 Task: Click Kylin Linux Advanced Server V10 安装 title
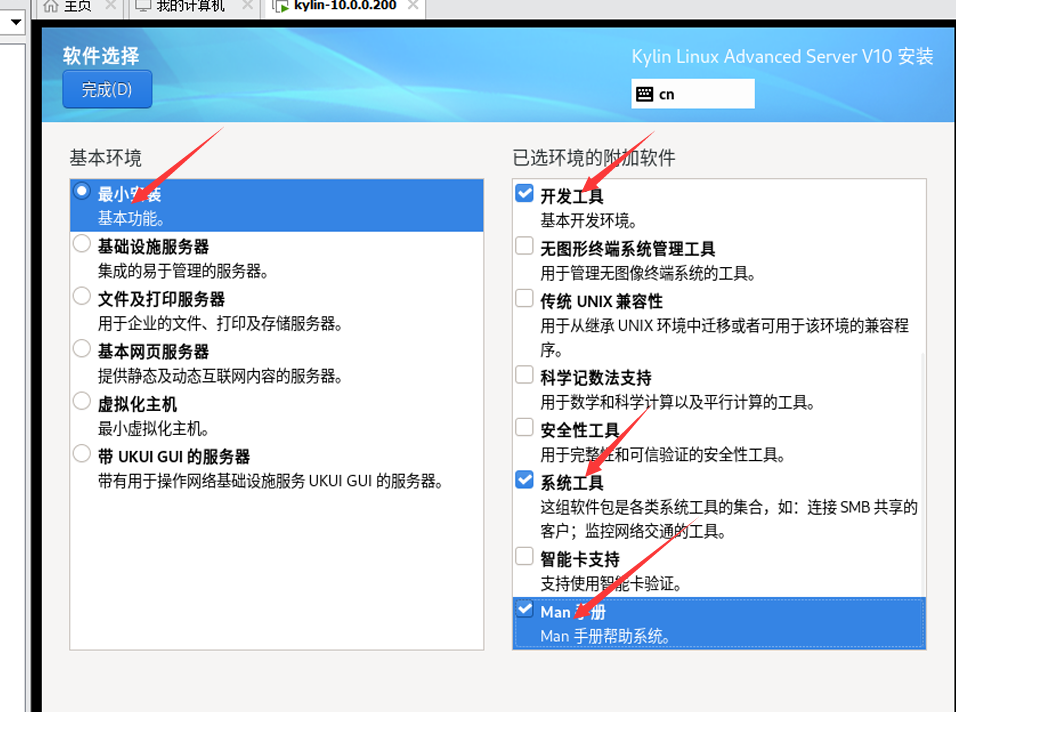pos(782,56)
